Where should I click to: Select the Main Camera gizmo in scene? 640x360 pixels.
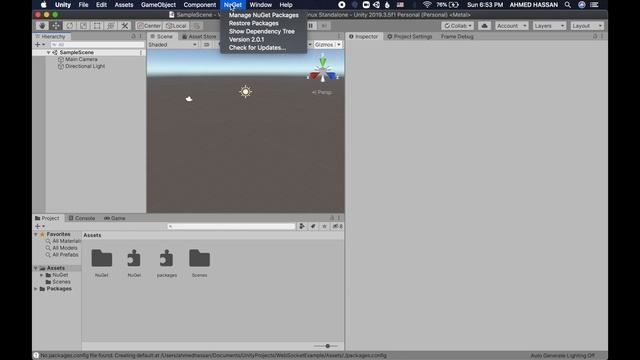[189, 99]
